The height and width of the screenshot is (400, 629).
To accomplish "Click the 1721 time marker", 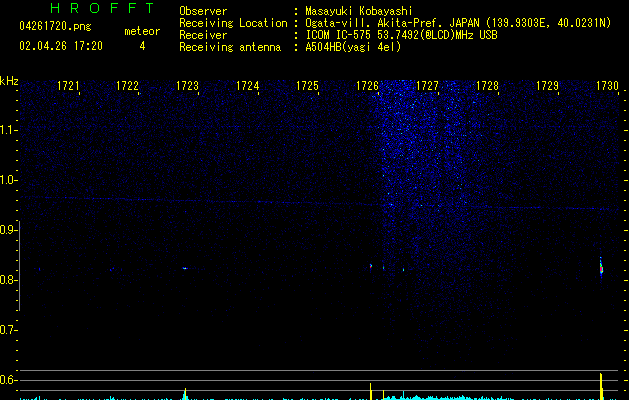I will 68,86.
